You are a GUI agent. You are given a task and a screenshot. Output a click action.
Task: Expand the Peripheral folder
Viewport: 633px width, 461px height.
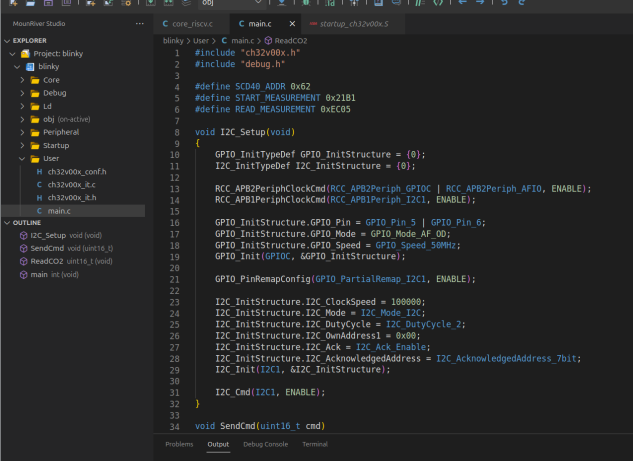(x=59, y=132)
